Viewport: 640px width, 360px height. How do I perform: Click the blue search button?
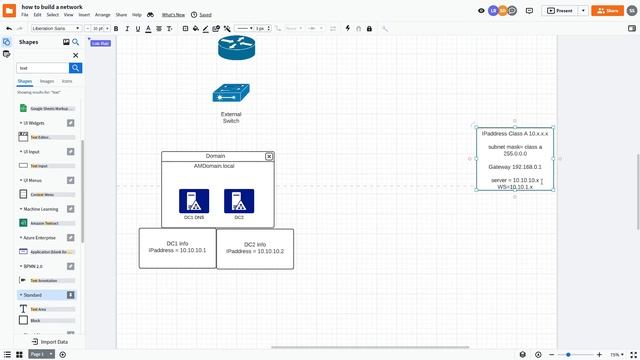point(75,68)
